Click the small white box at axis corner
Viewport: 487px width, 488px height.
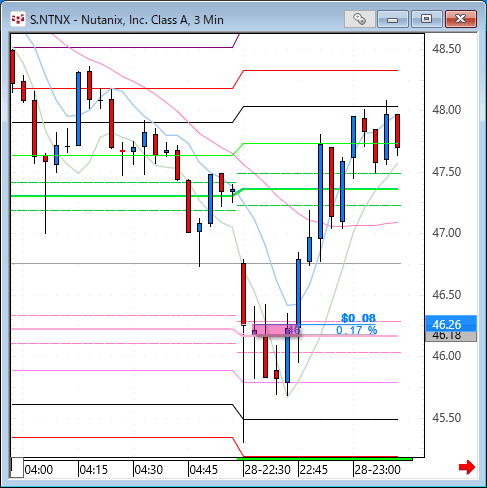click(17, 468)
